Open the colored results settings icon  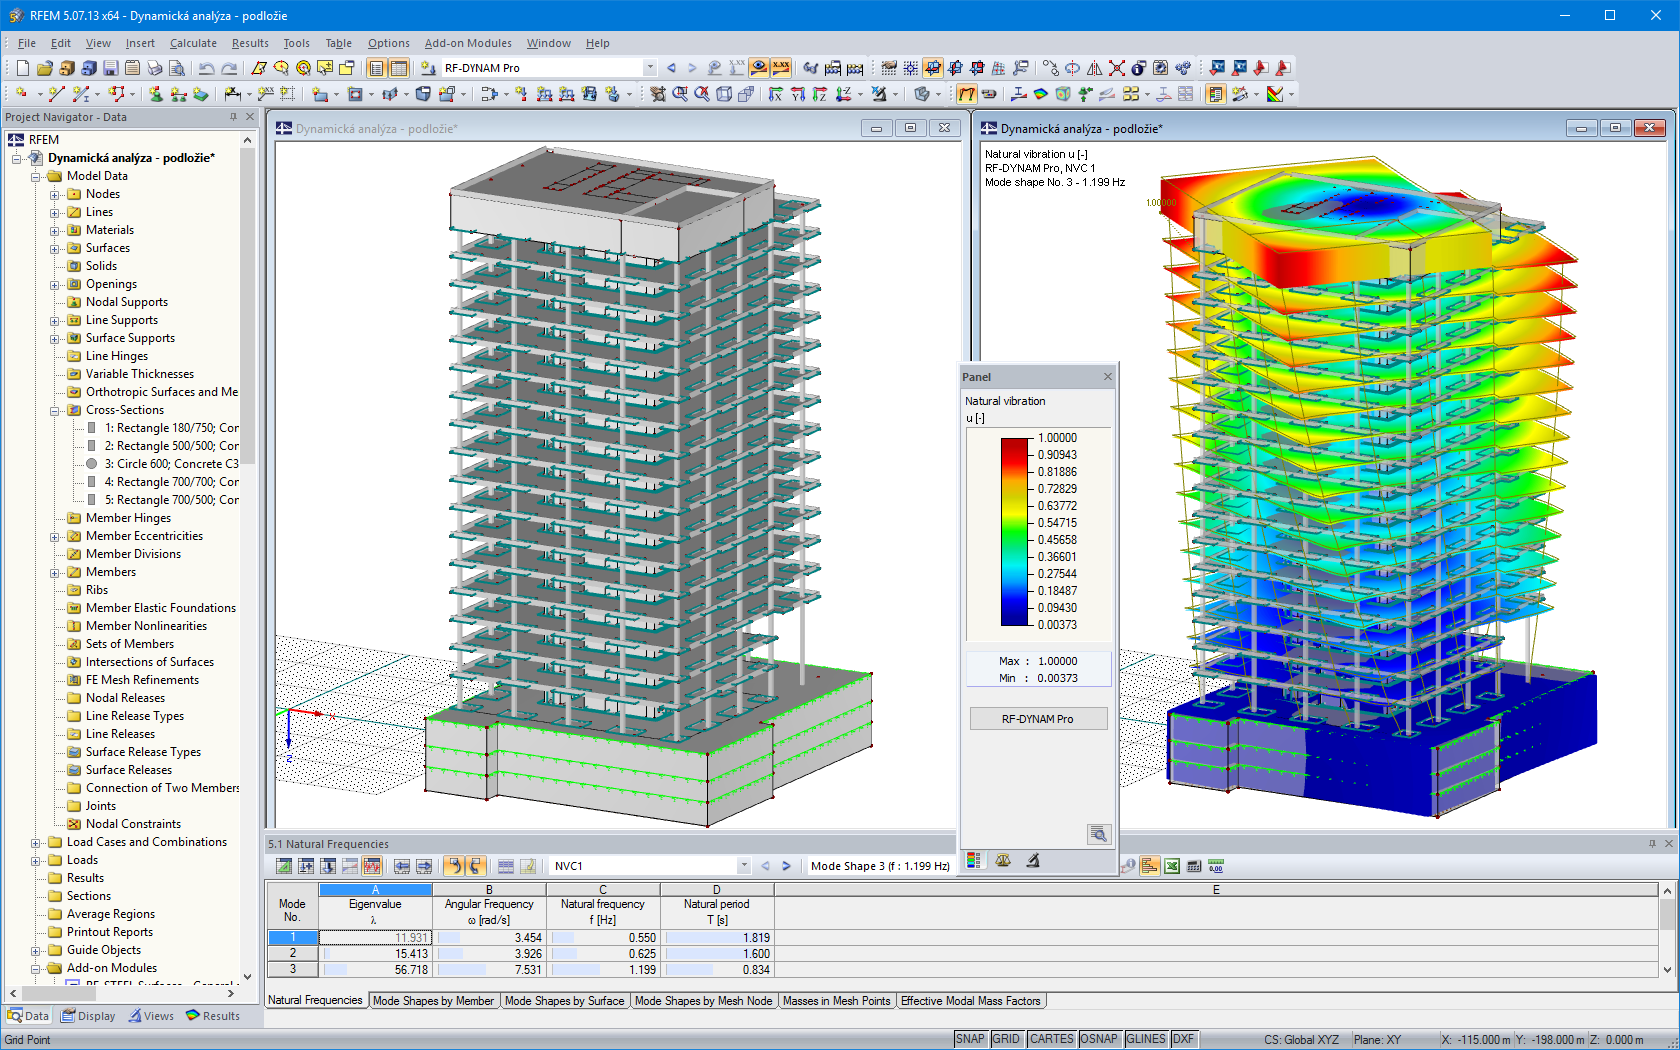pos(1275,94)
